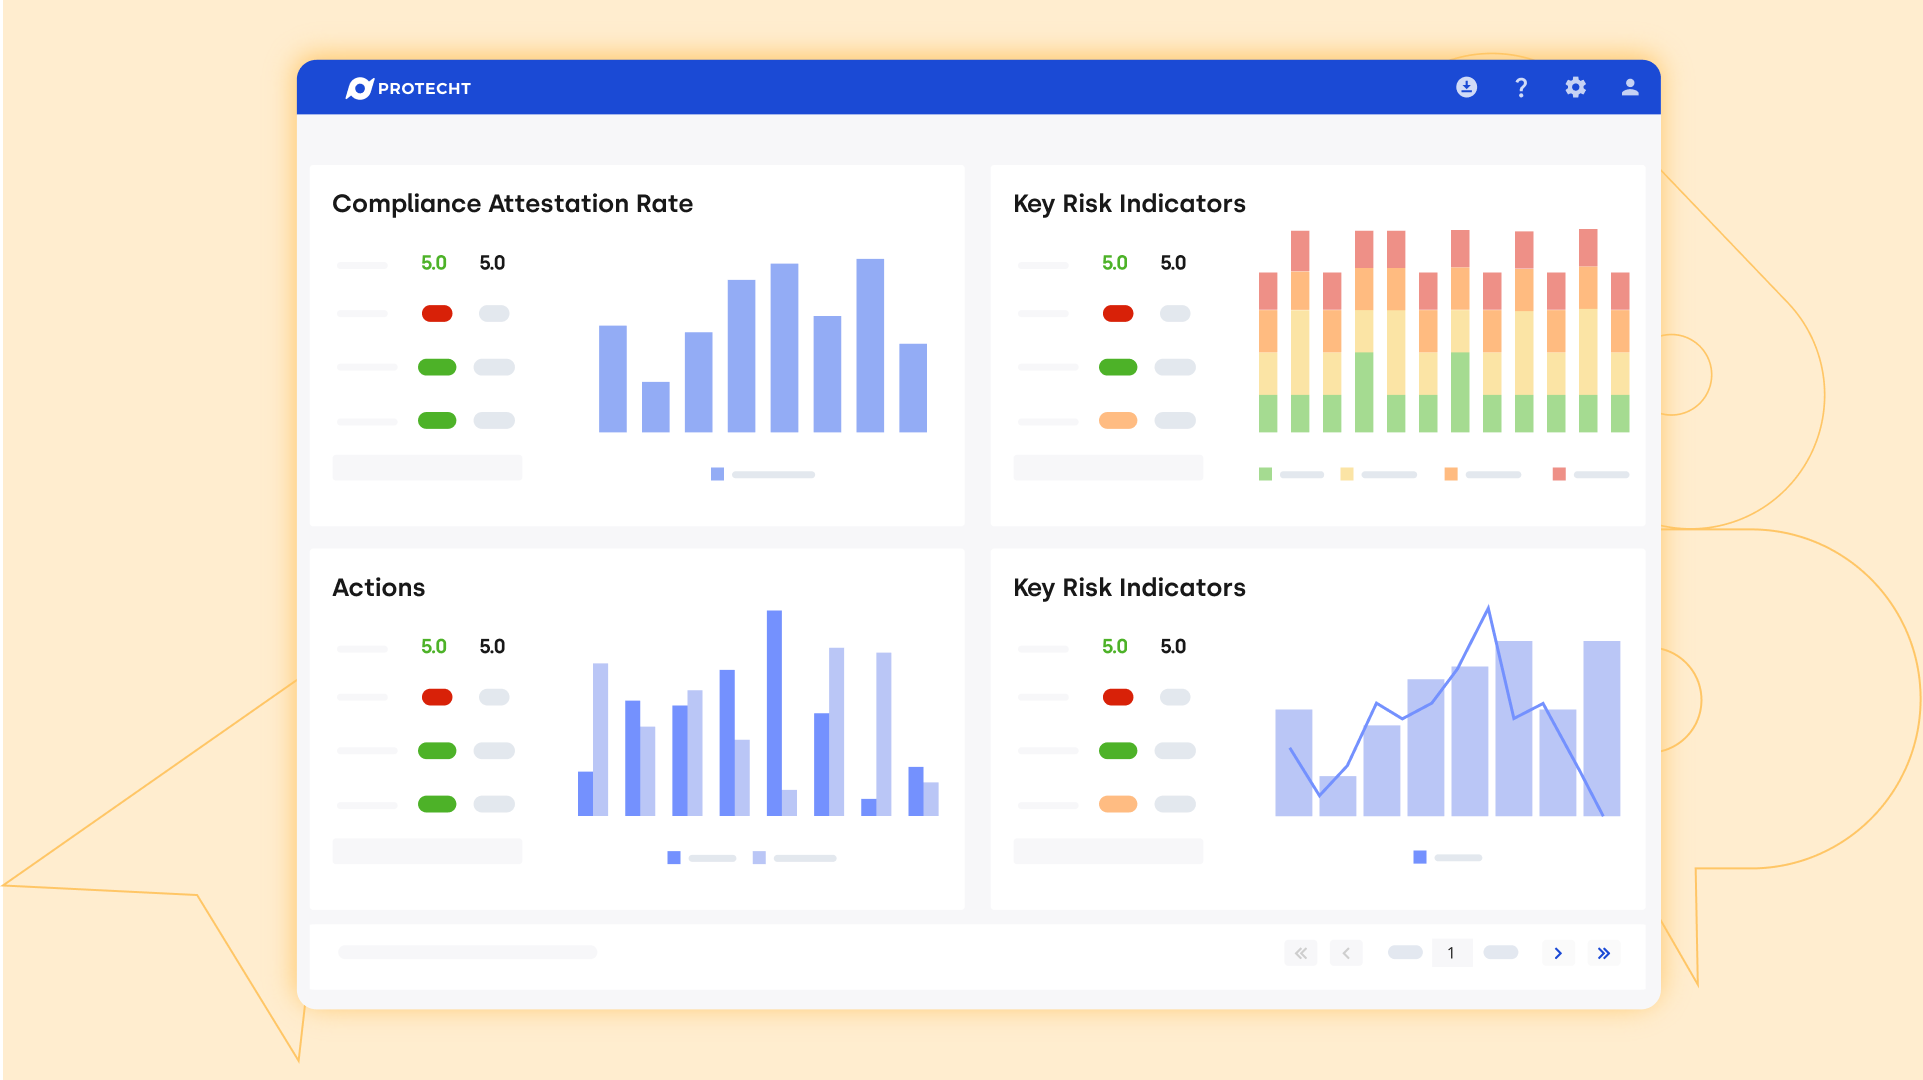Click the red legend swatch in Key Risk Indicators
1923x1080 pixels.
1558,474
